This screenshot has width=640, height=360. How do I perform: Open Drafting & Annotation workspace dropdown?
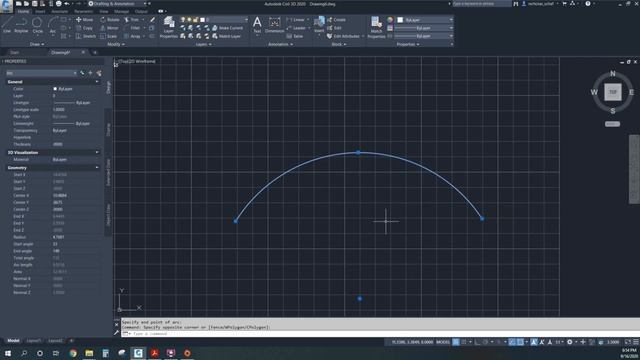coord(118,4)
